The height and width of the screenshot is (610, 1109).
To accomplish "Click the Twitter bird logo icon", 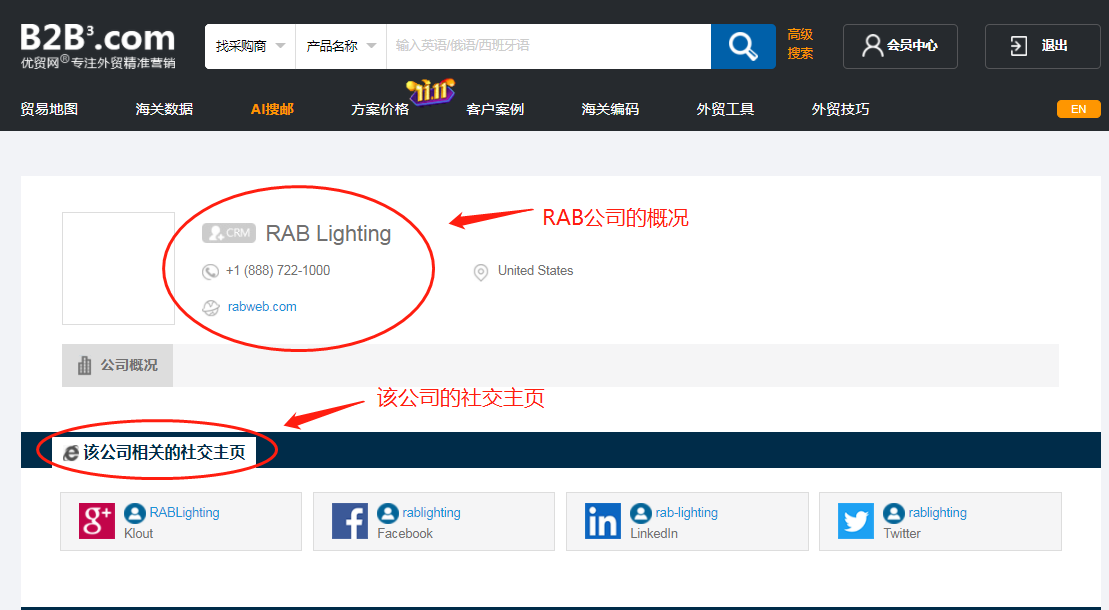I will click(856, 521).
